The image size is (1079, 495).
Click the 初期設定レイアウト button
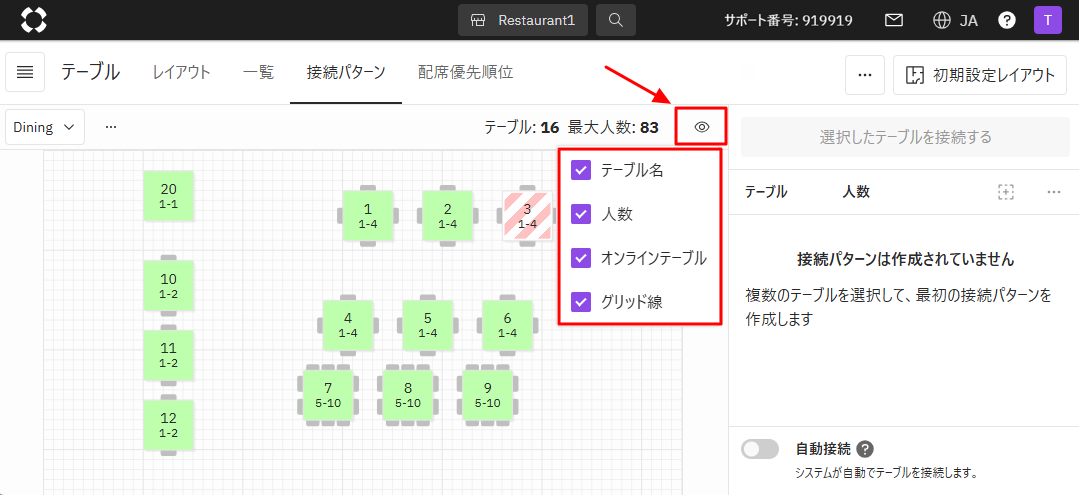[982, 74]
